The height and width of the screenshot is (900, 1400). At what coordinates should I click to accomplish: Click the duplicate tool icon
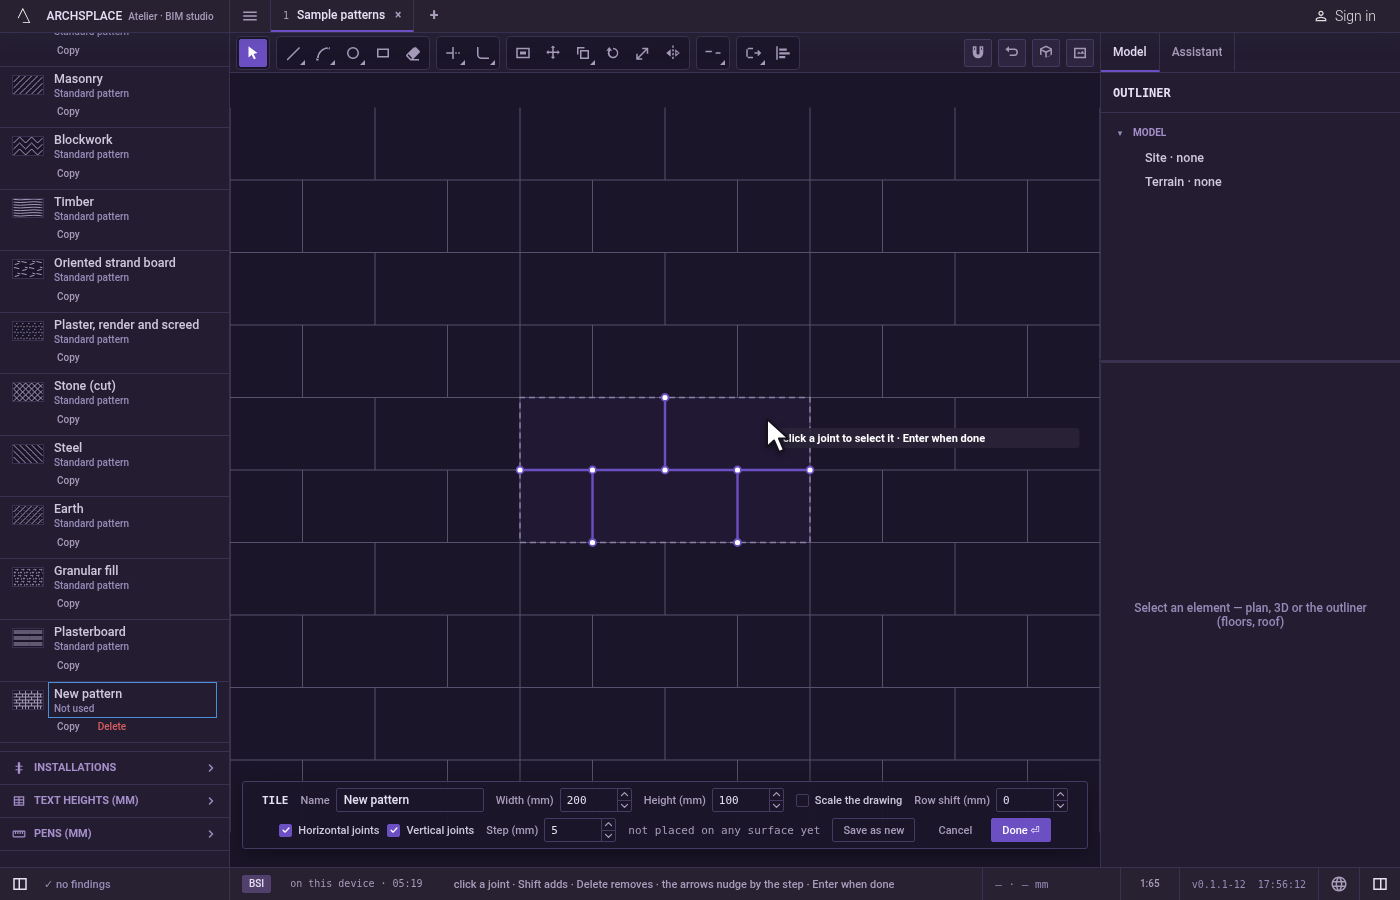pyautogui.click(x=583, y=53)
